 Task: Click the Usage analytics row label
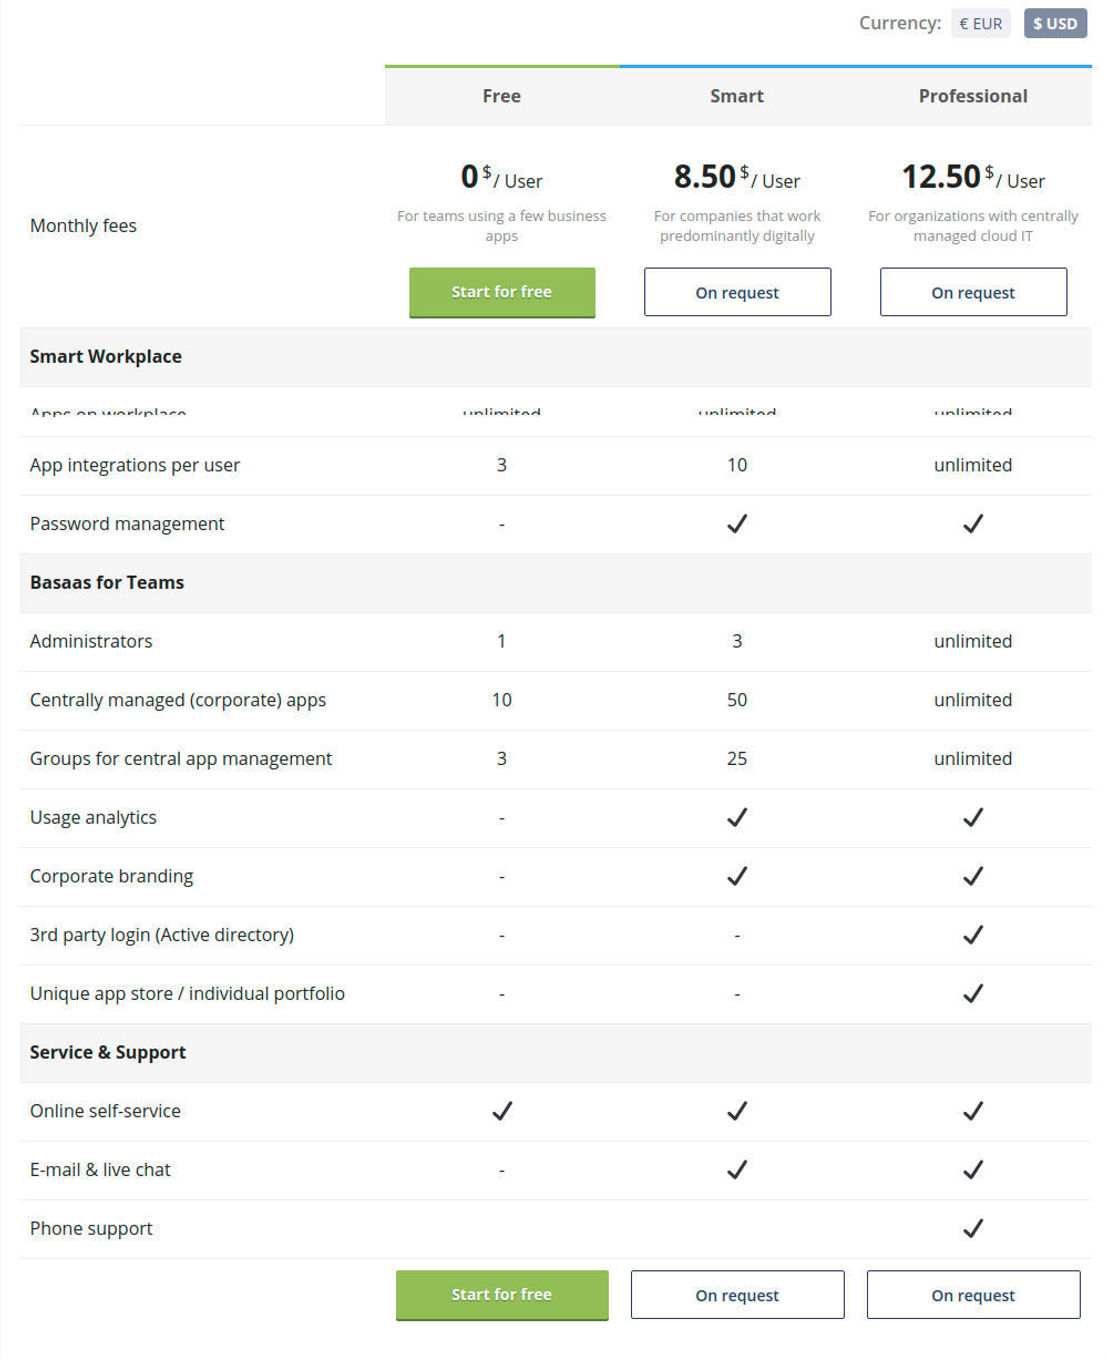coord(93,818)
